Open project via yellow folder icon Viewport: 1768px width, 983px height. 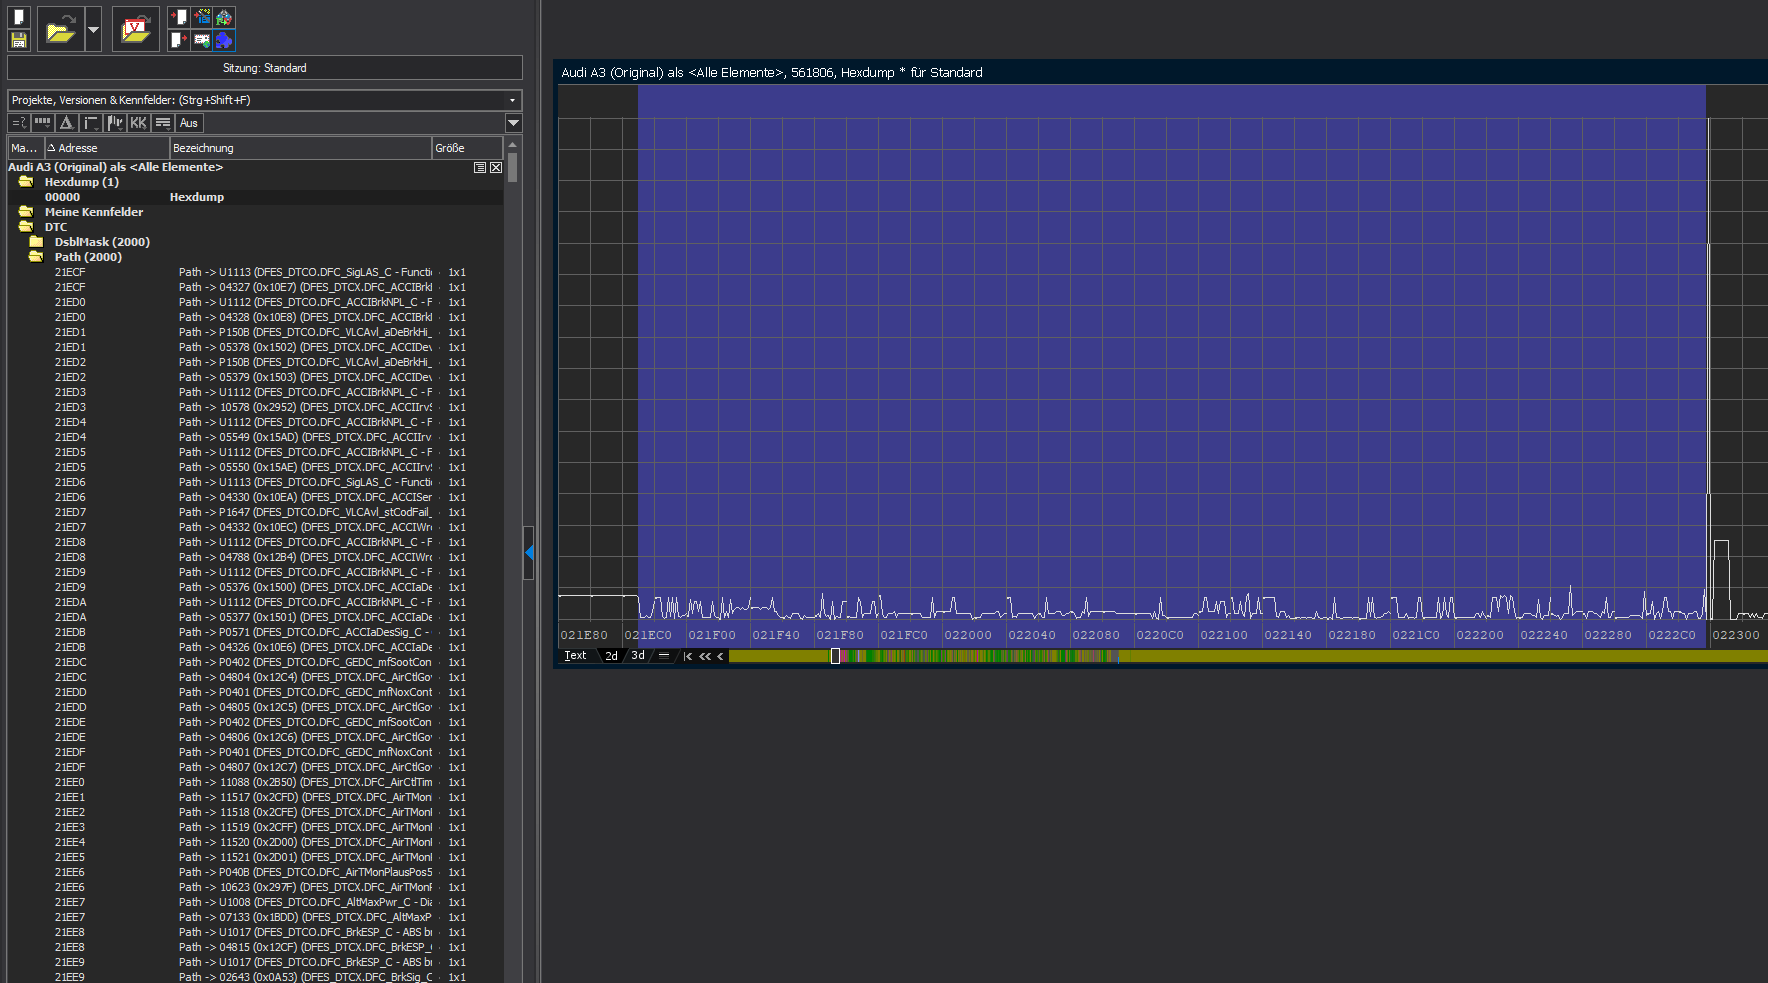pyautogui.click(x=61, y=30)
